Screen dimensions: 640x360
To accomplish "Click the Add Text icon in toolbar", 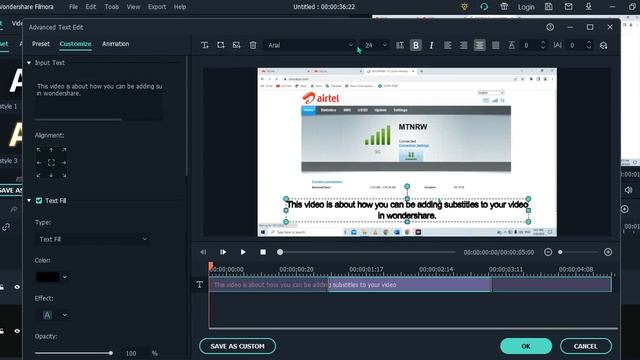I will [205, 45].
